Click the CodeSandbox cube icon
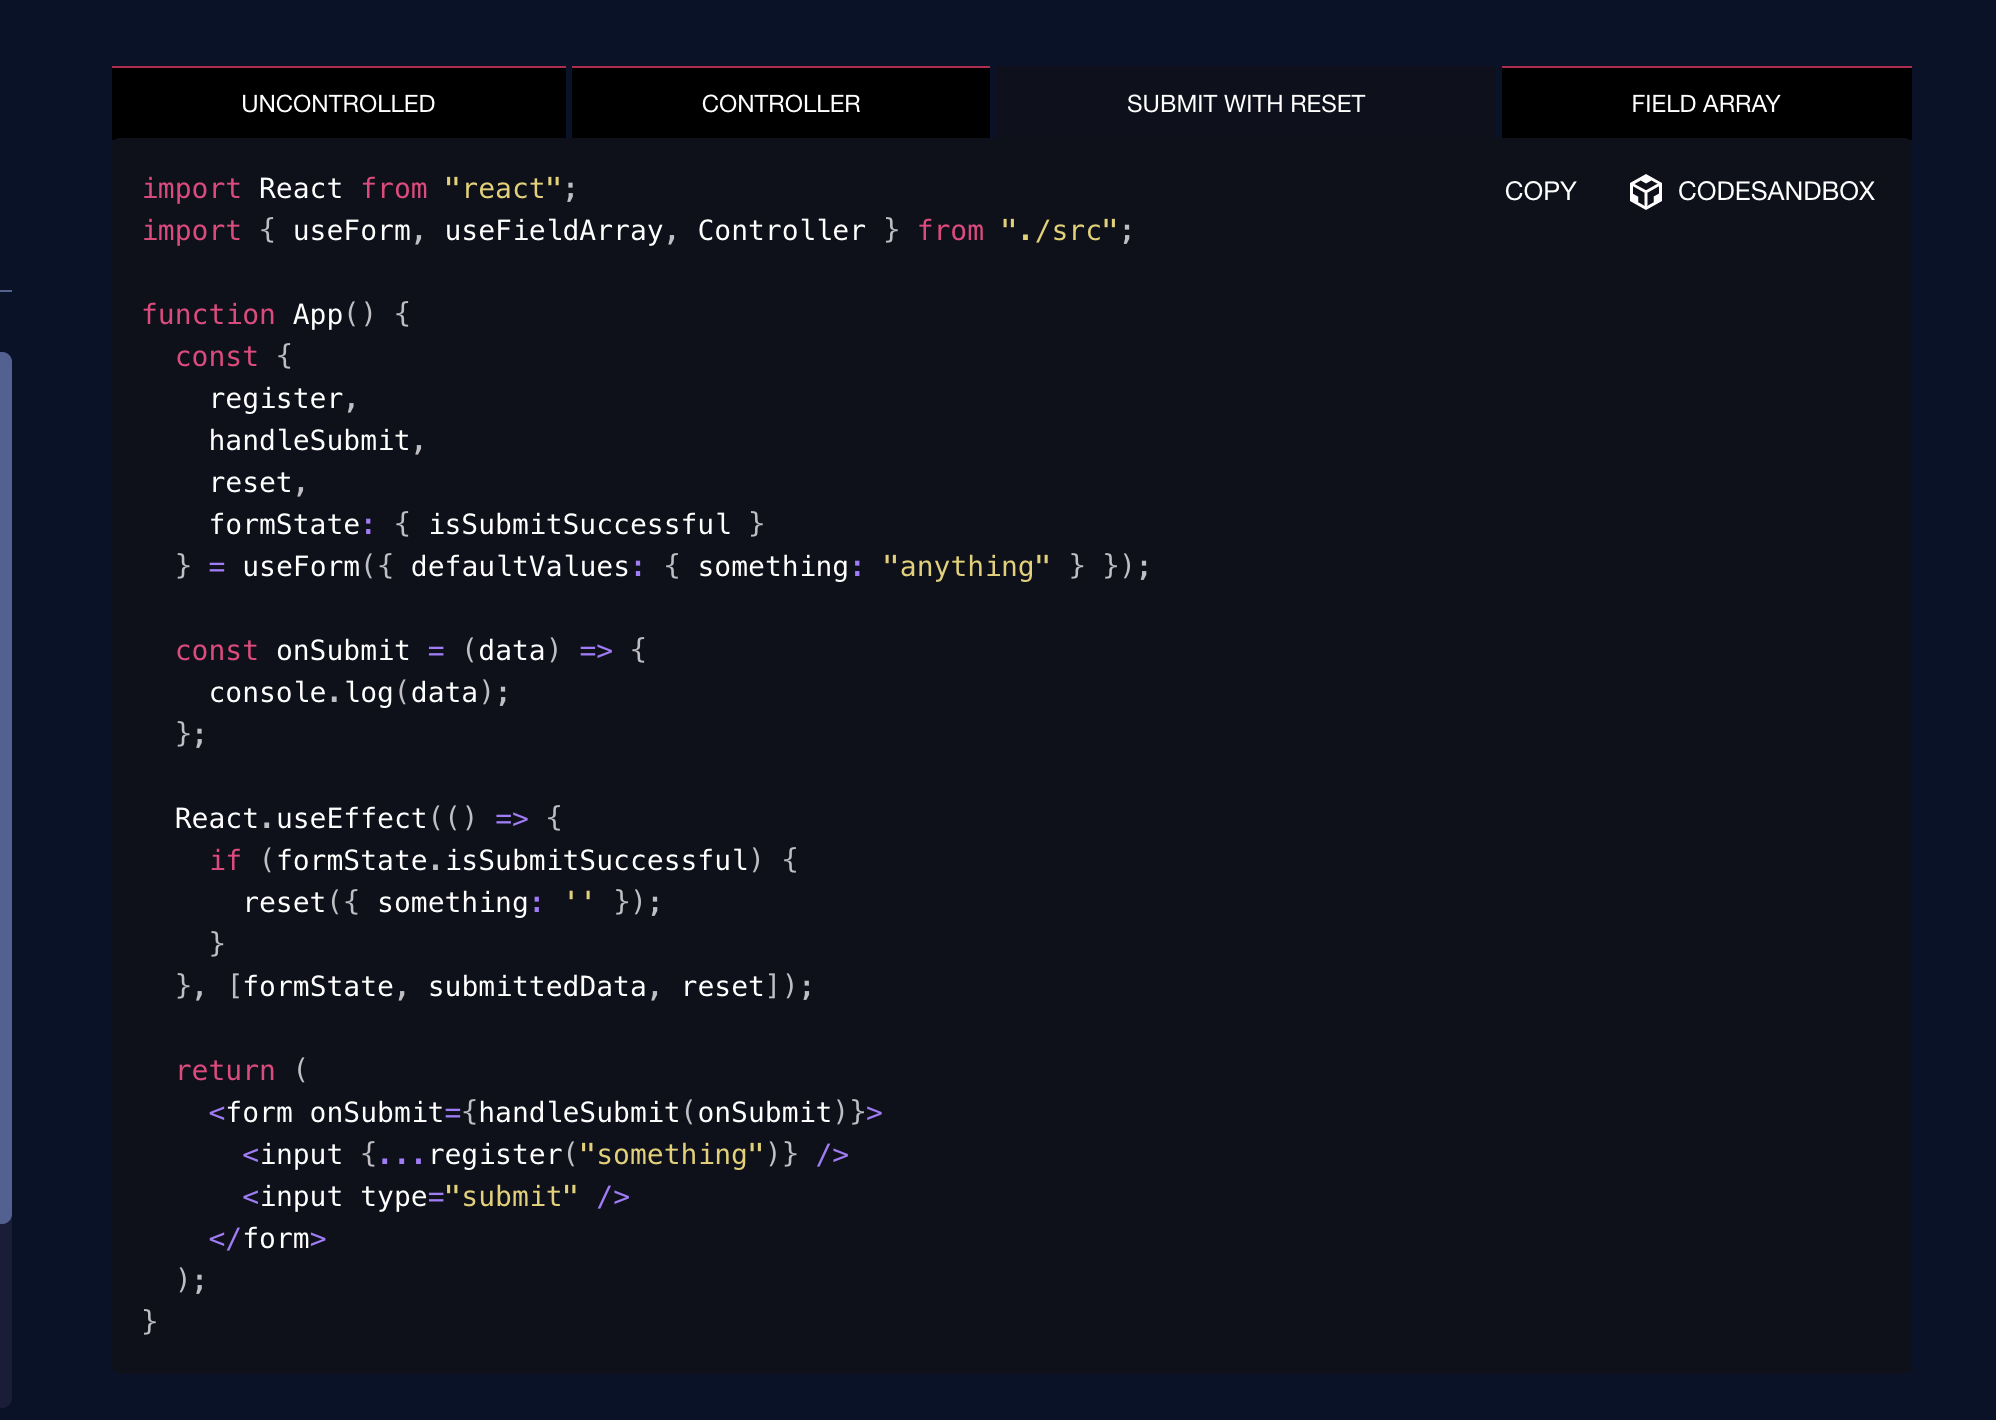1996x1420 pixels. [1645, 191]
